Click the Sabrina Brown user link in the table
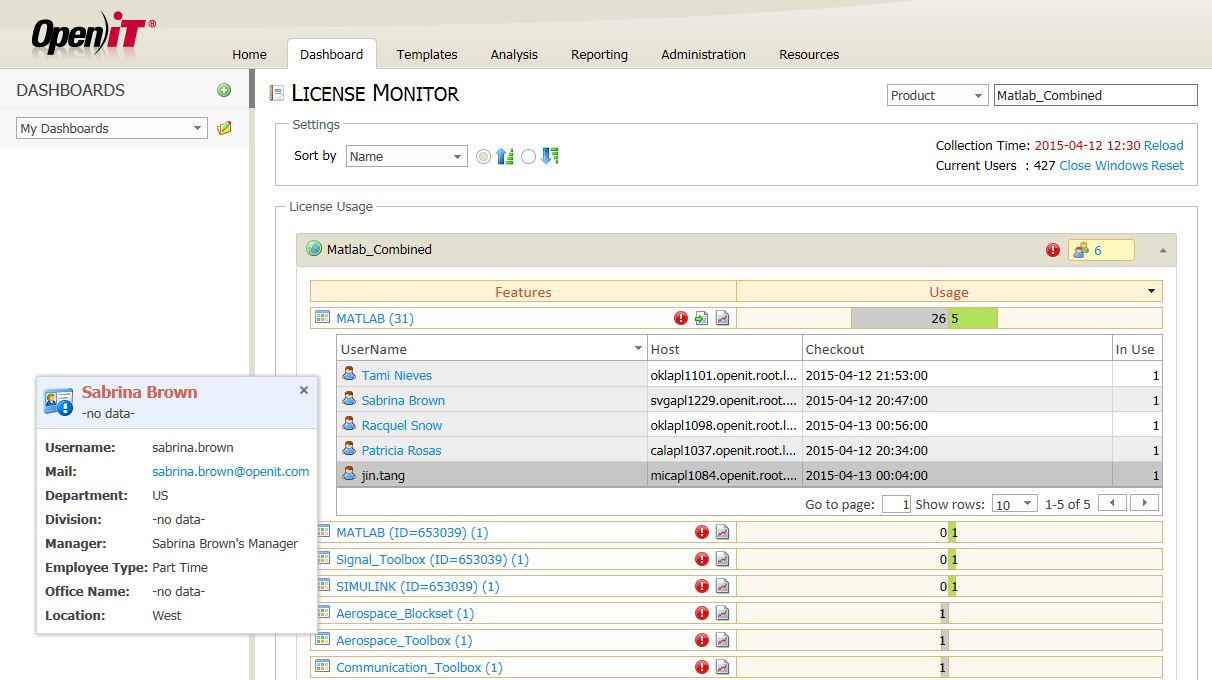Viewport: 1212px width, 680px height. click(x=403, y=400)
